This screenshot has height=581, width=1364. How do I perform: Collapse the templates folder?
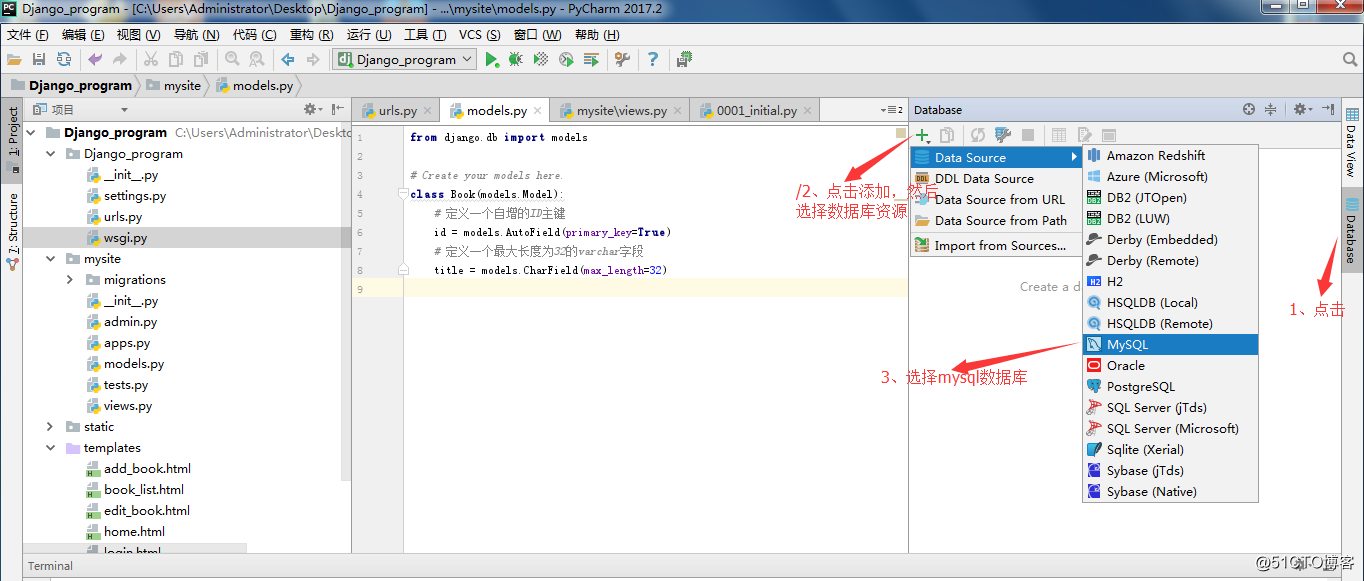pos(51,448)
